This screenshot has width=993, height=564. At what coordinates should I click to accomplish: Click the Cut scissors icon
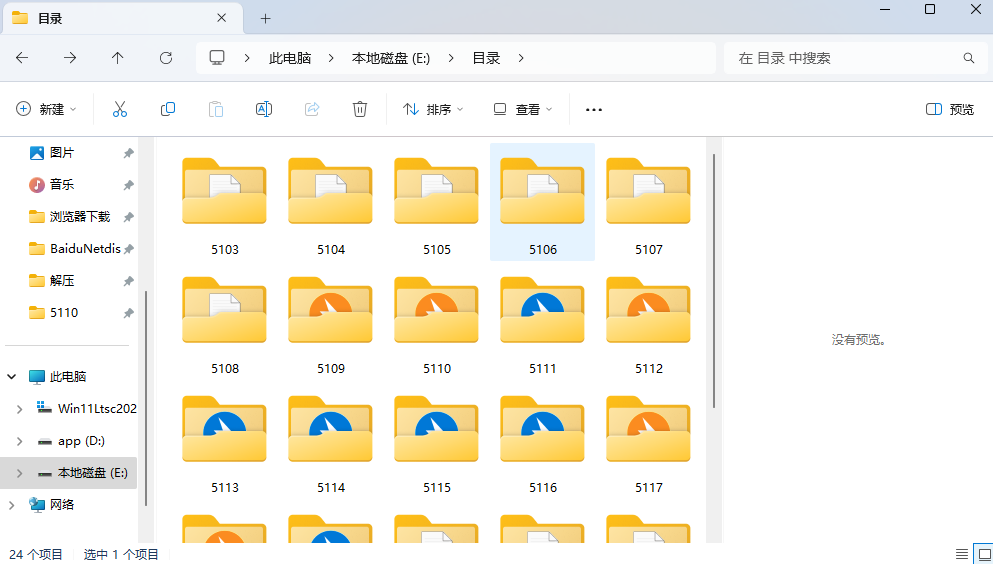point(120,110)
